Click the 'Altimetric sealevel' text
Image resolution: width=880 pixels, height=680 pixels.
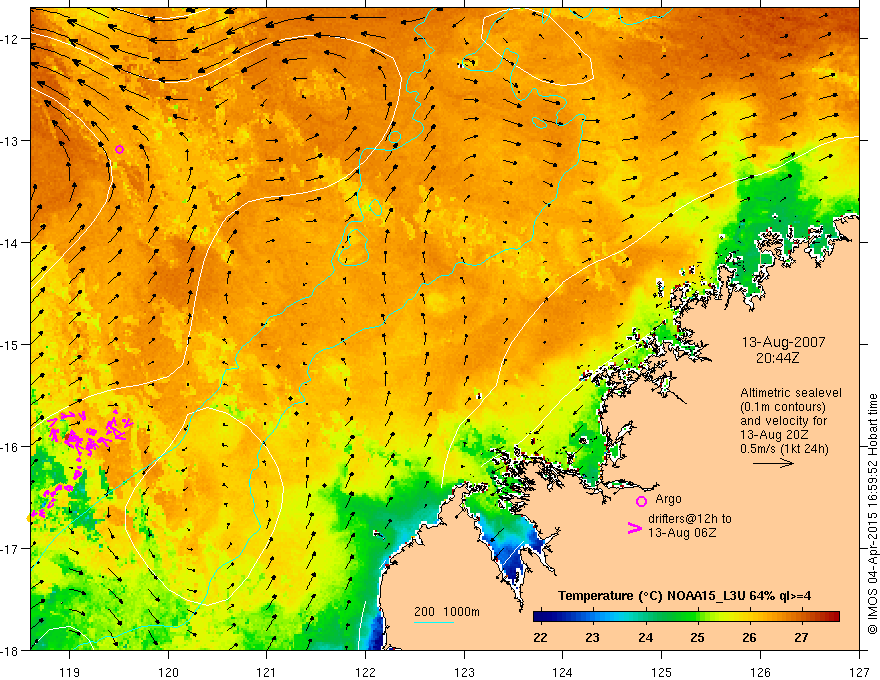pyautogui.click(x=791, y=393)
